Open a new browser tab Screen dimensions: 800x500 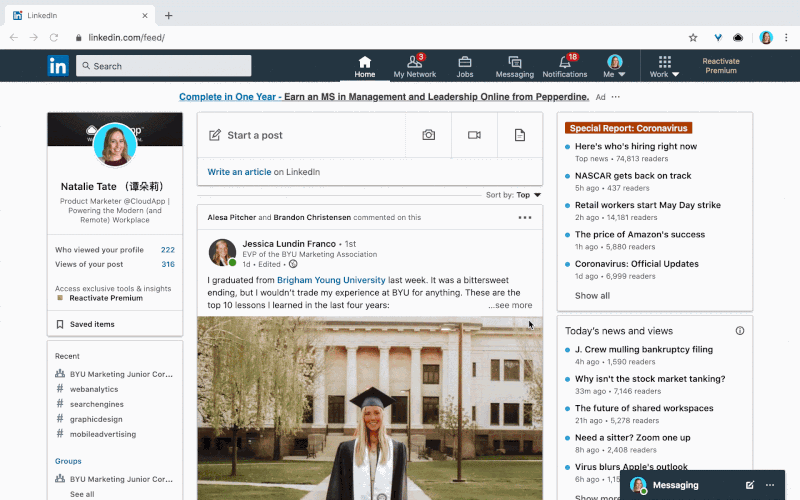[x=168, y=15]
